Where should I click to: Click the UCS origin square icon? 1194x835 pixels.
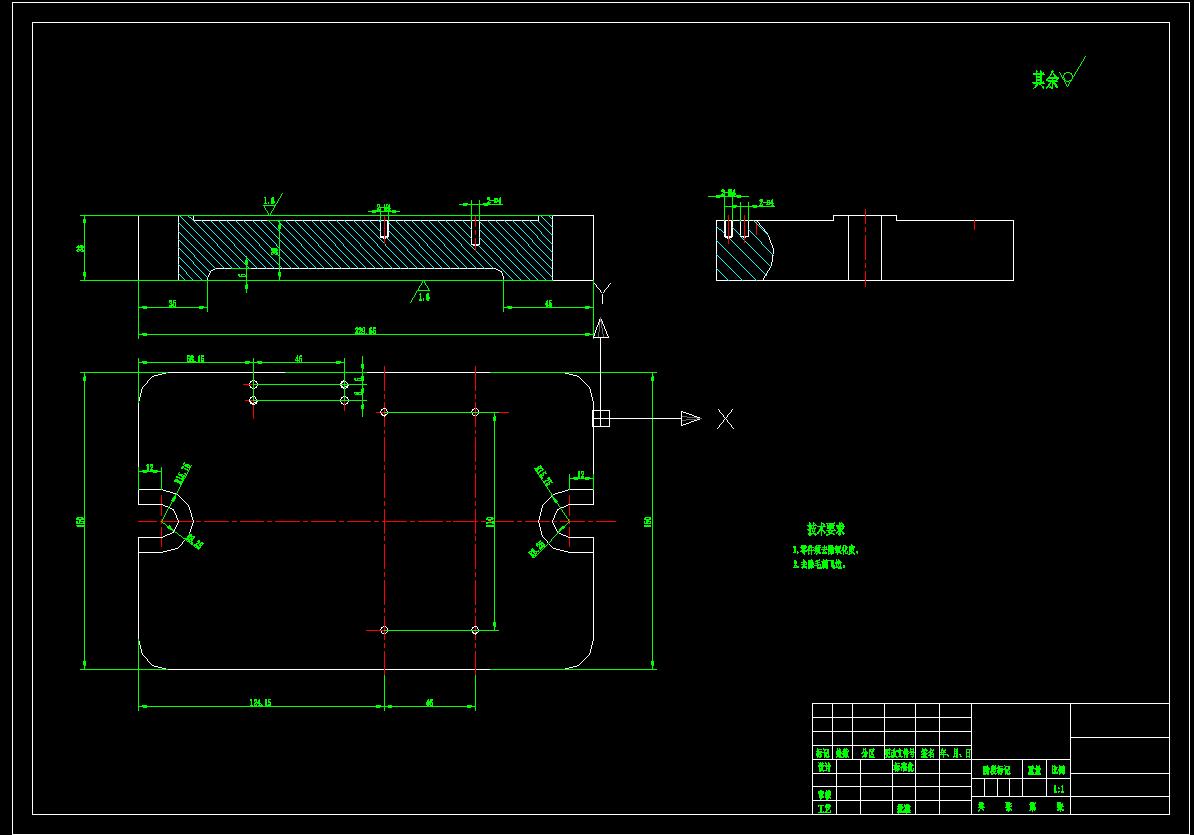point(601,419)
